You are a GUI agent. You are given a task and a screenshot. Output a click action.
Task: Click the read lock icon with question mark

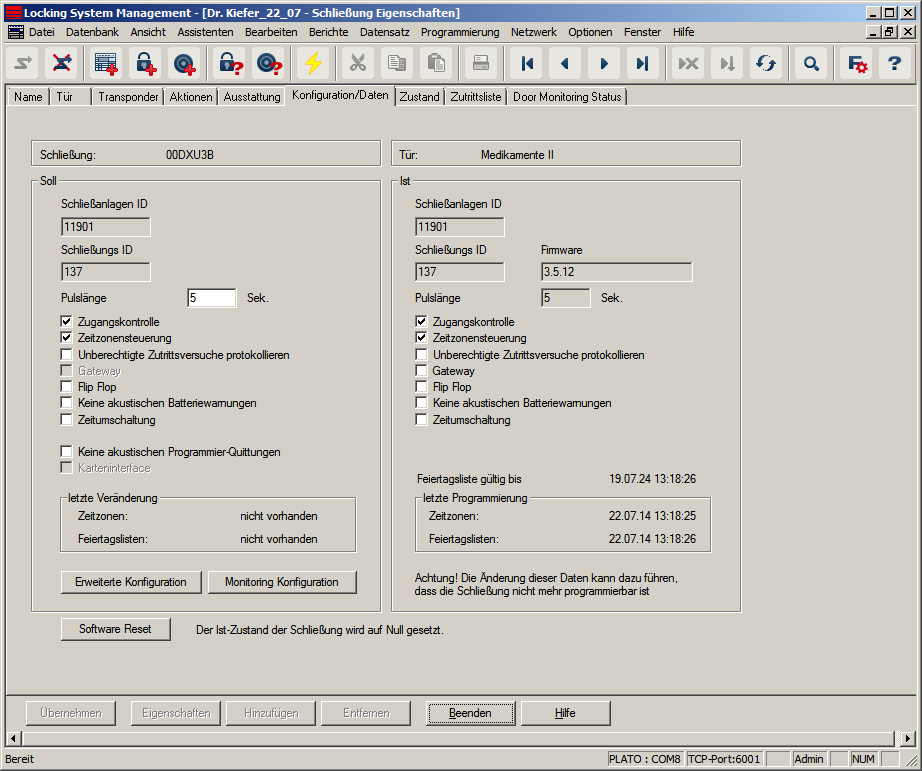point(231,63)
